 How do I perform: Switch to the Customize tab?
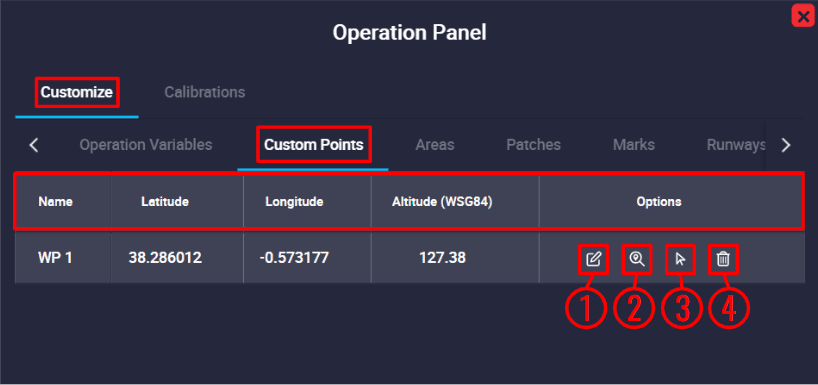tap(77, 92)
